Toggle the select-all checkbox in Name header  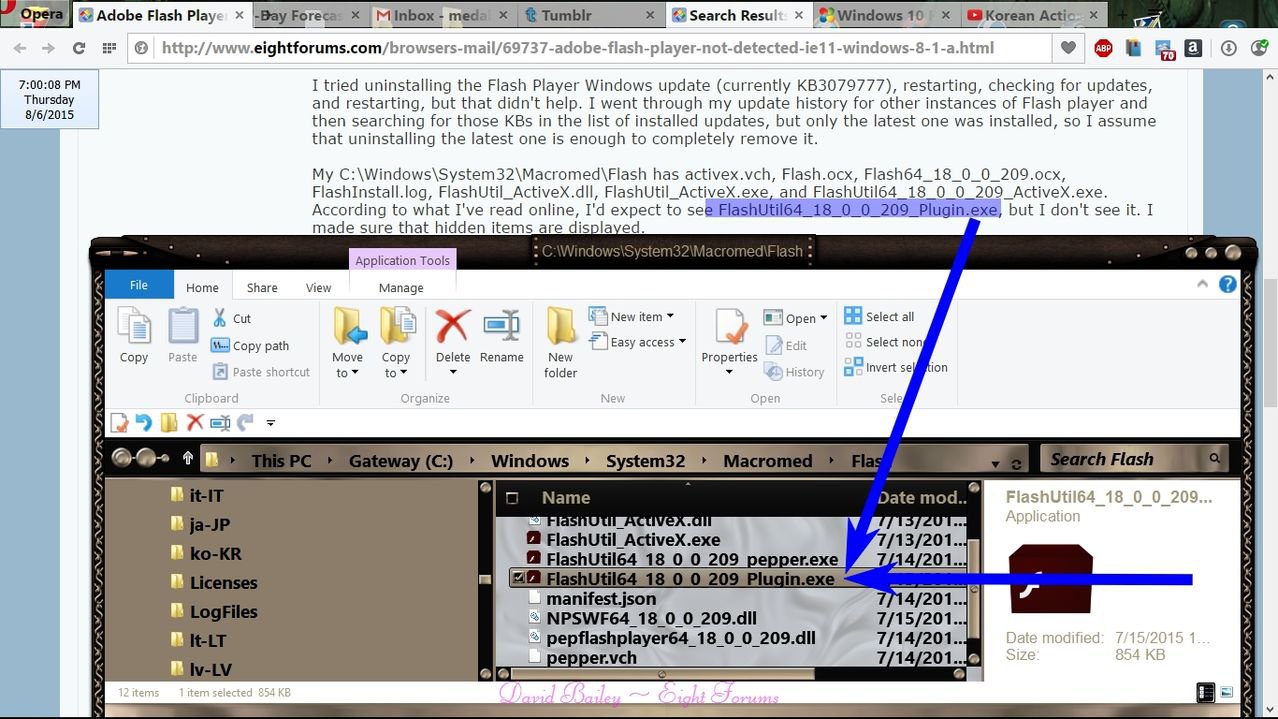(512, 498)
